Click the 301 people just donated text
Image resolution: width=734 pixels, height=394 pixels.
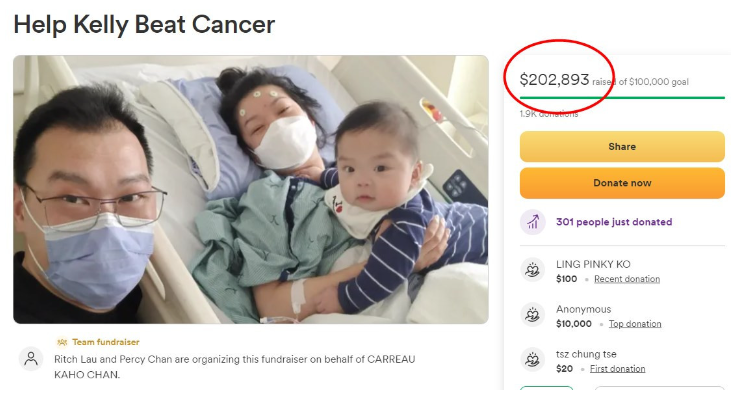pos(614,222)
